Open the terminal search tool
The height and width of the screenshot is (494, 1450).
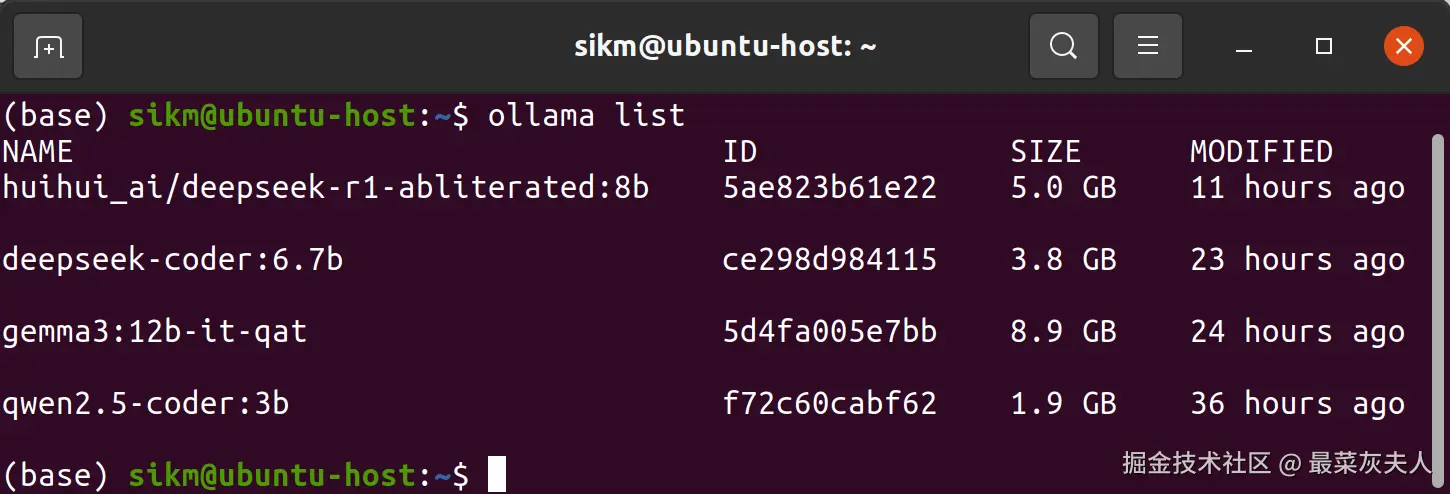(1064, 46)
